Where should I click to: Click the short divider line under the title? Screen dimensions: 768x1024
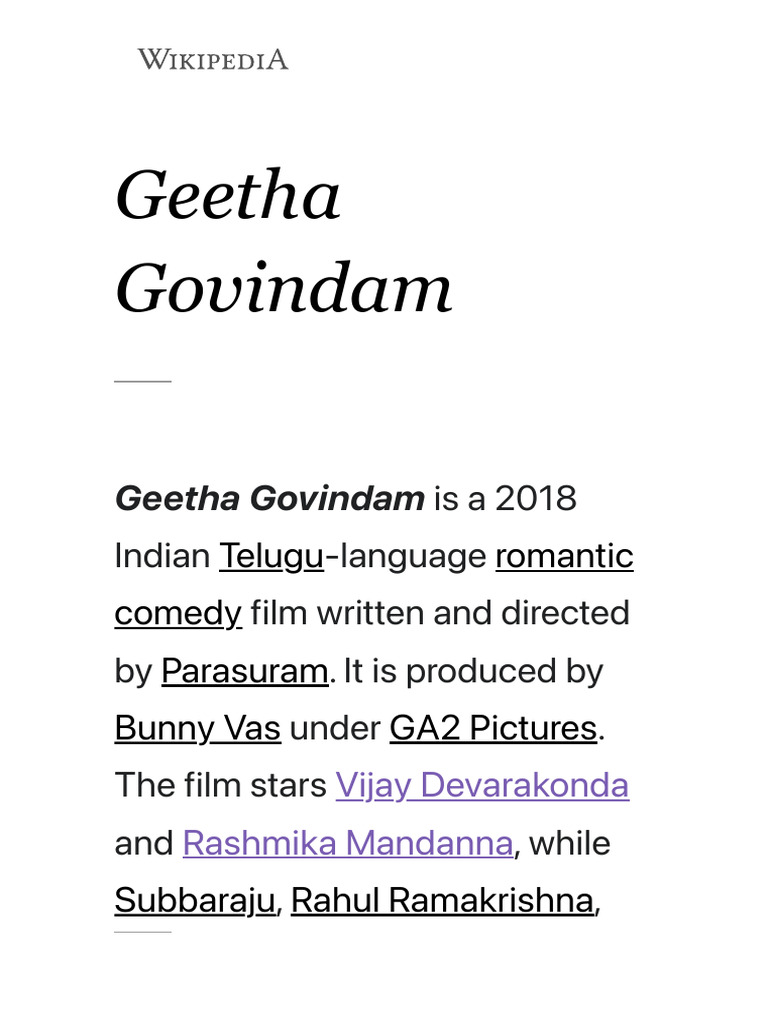[x=143, y=381]
